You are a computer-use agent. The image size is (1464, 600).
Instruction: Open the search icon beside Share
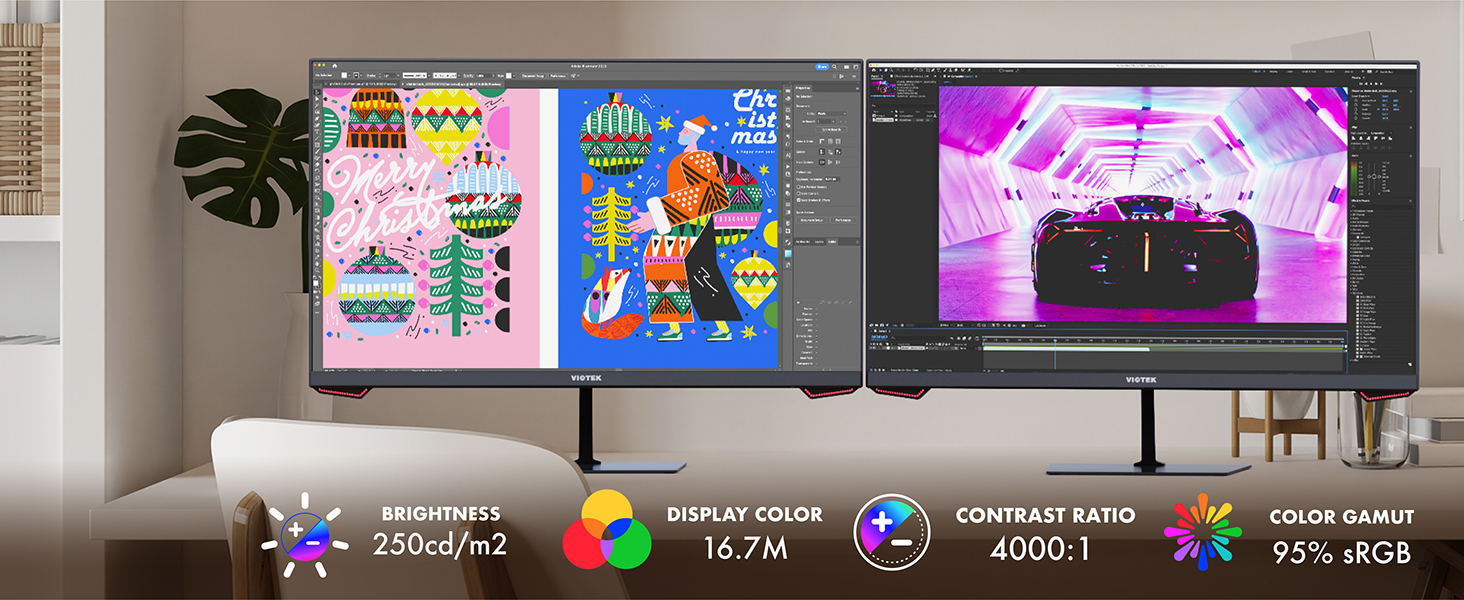click(x=834, y=67)
